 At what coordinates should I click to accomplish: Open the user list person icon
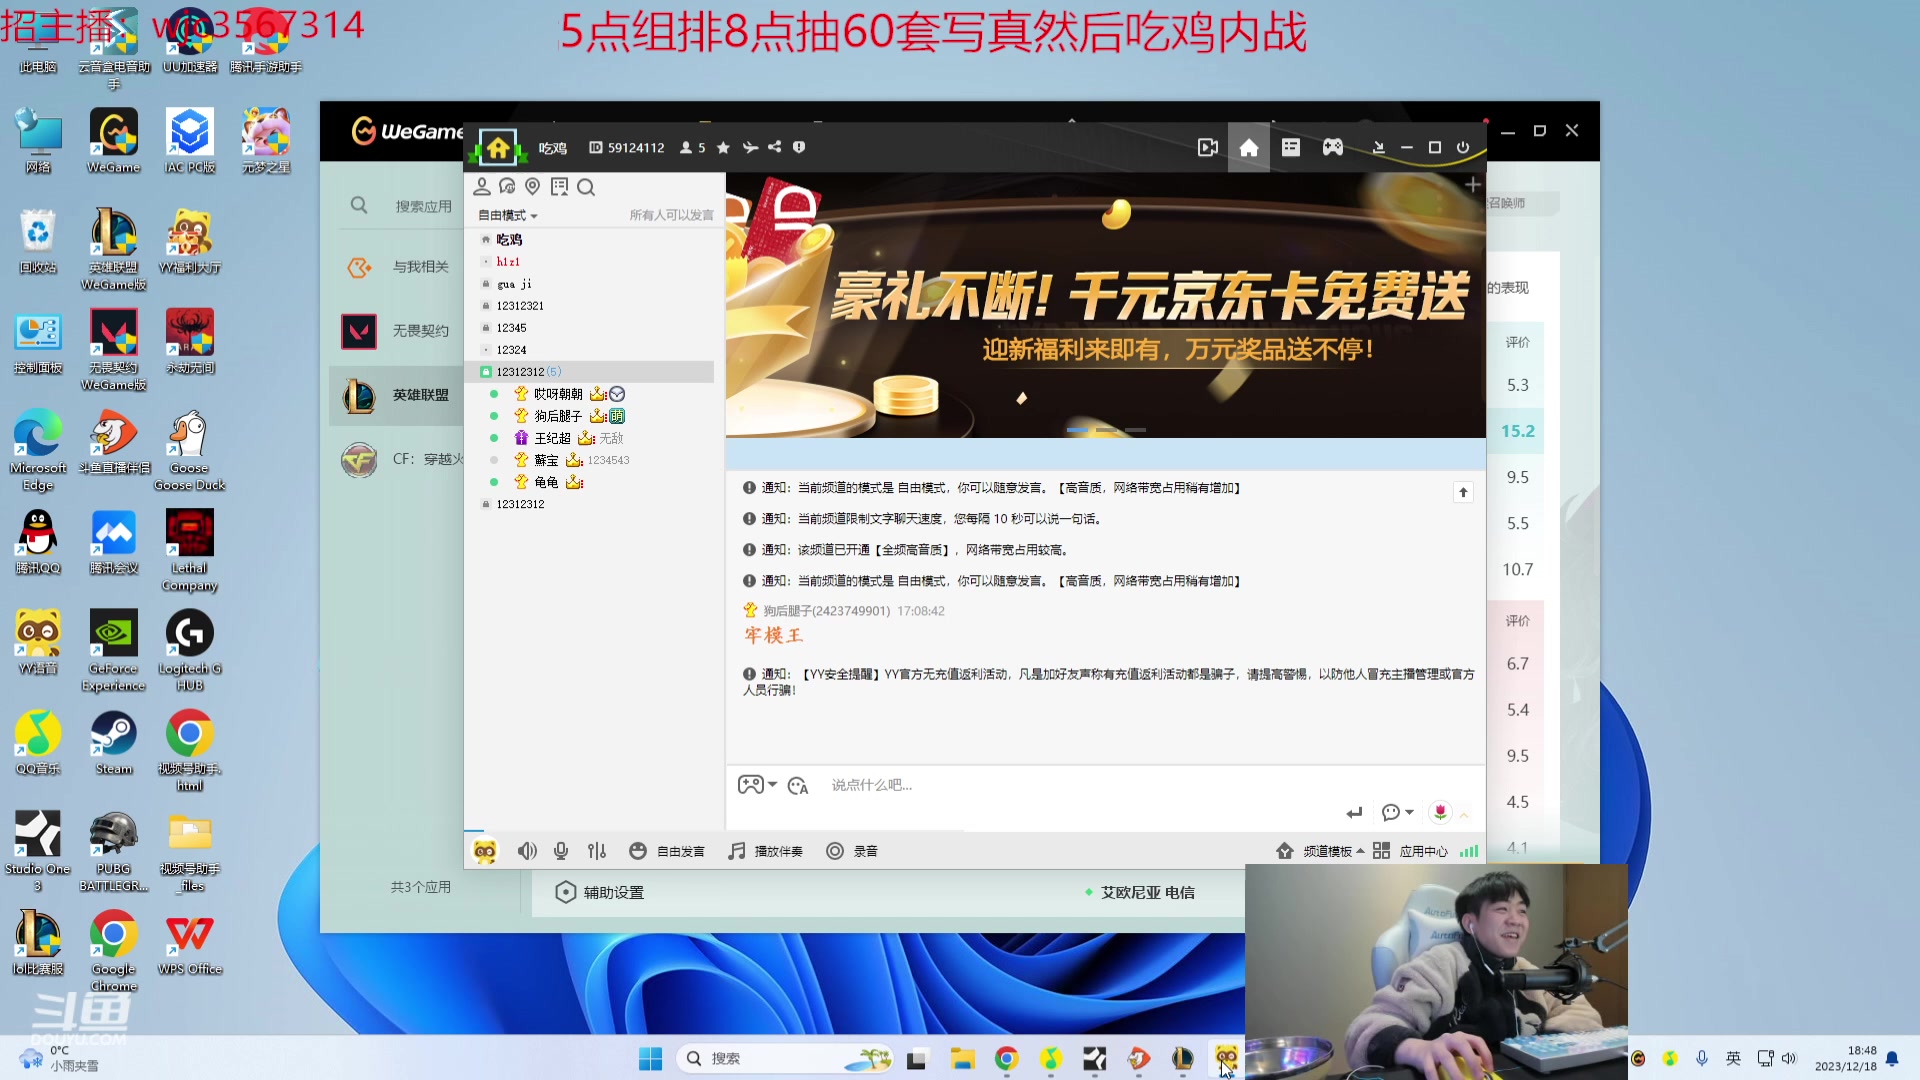coord(482,187)
